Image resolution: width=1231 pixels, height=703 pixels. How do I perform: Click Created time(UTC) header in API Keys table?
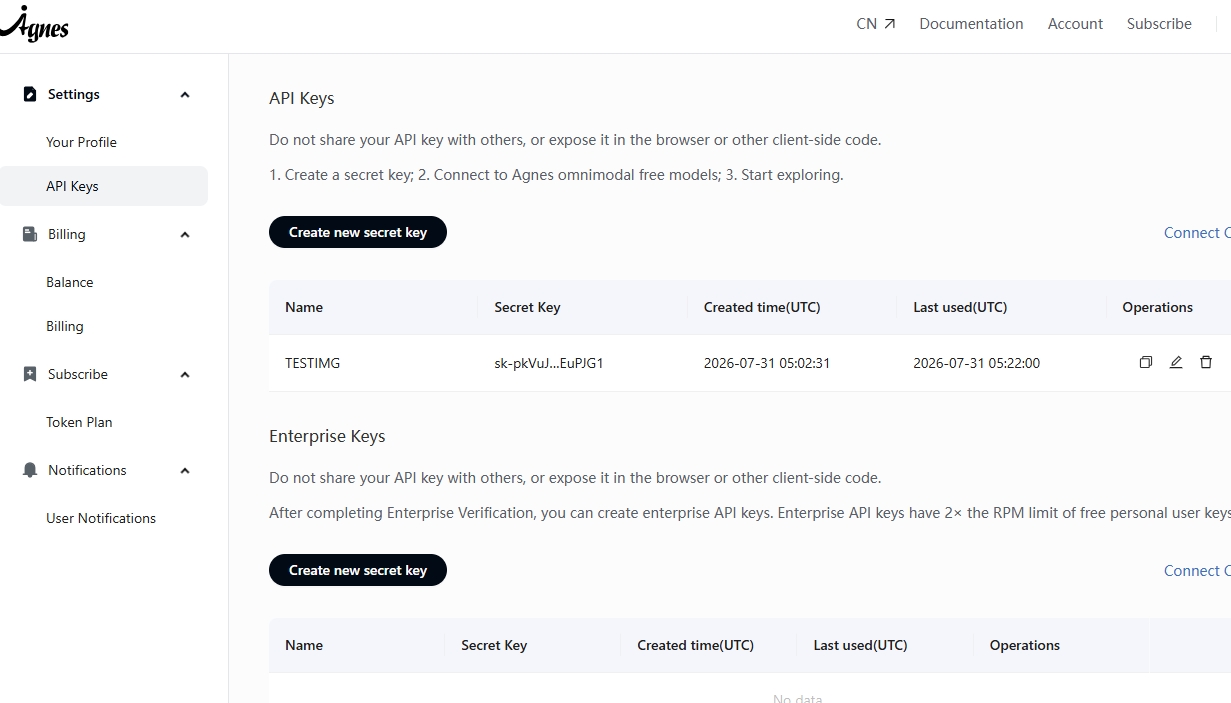pos(762,307)
